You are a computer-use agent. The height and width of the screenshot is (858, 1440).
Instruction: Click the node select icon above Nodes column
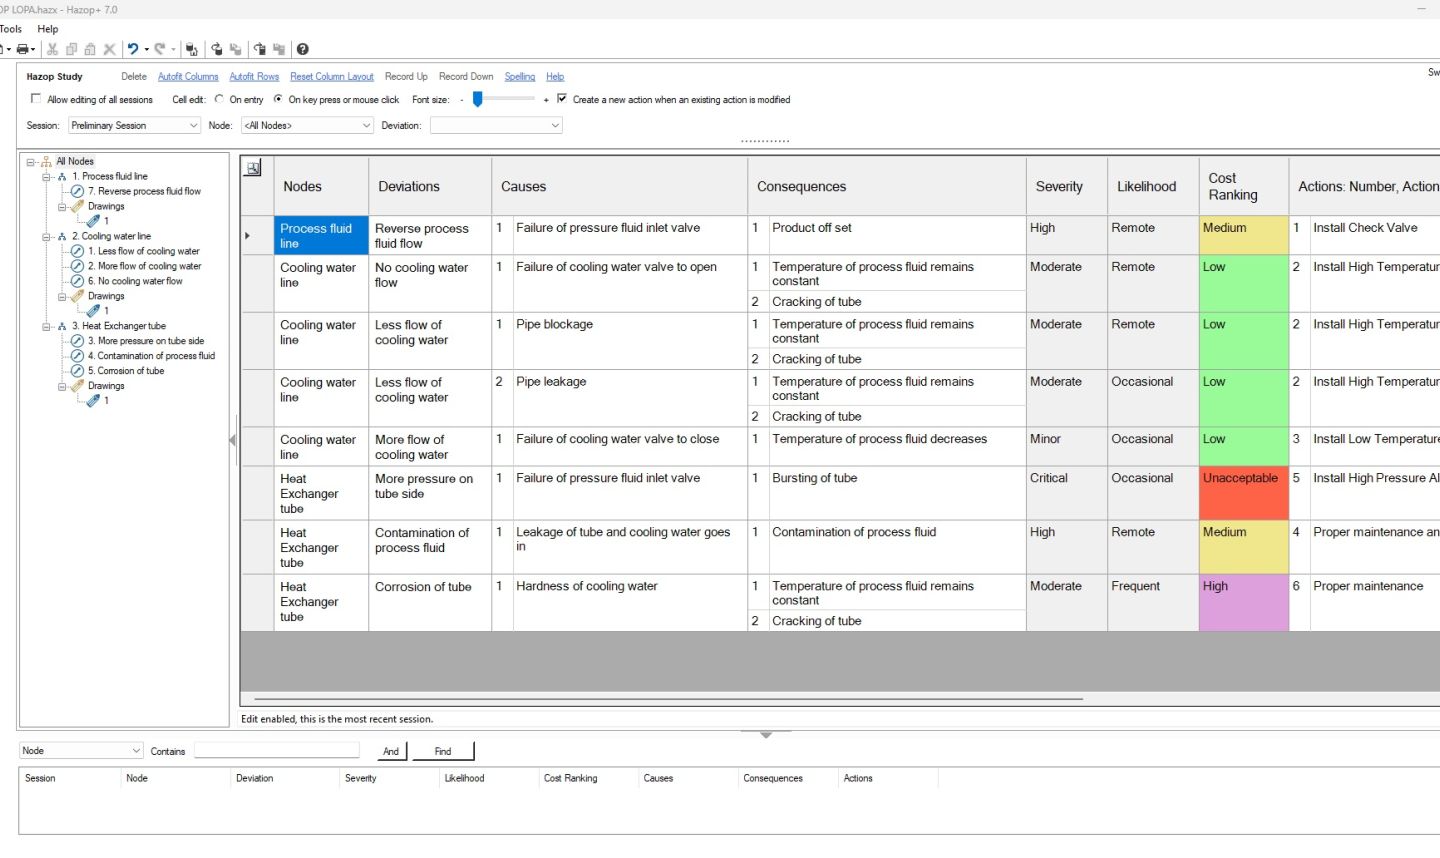(254, 169)
